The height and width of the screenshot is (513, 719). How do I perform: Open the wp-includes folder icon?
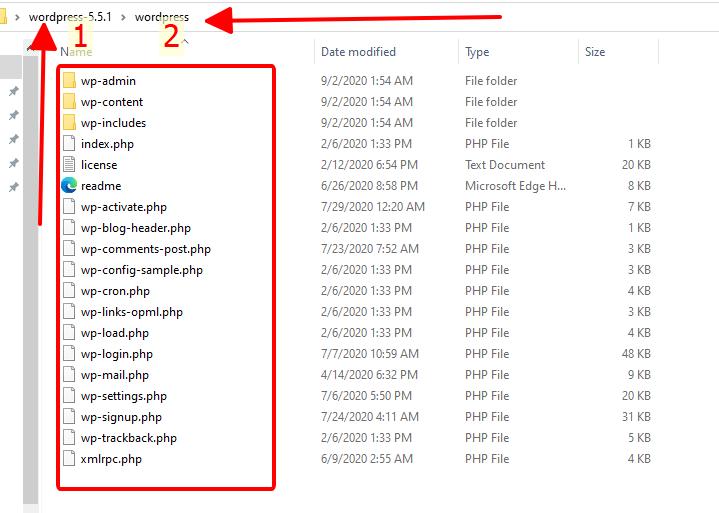tap(69, 122)
